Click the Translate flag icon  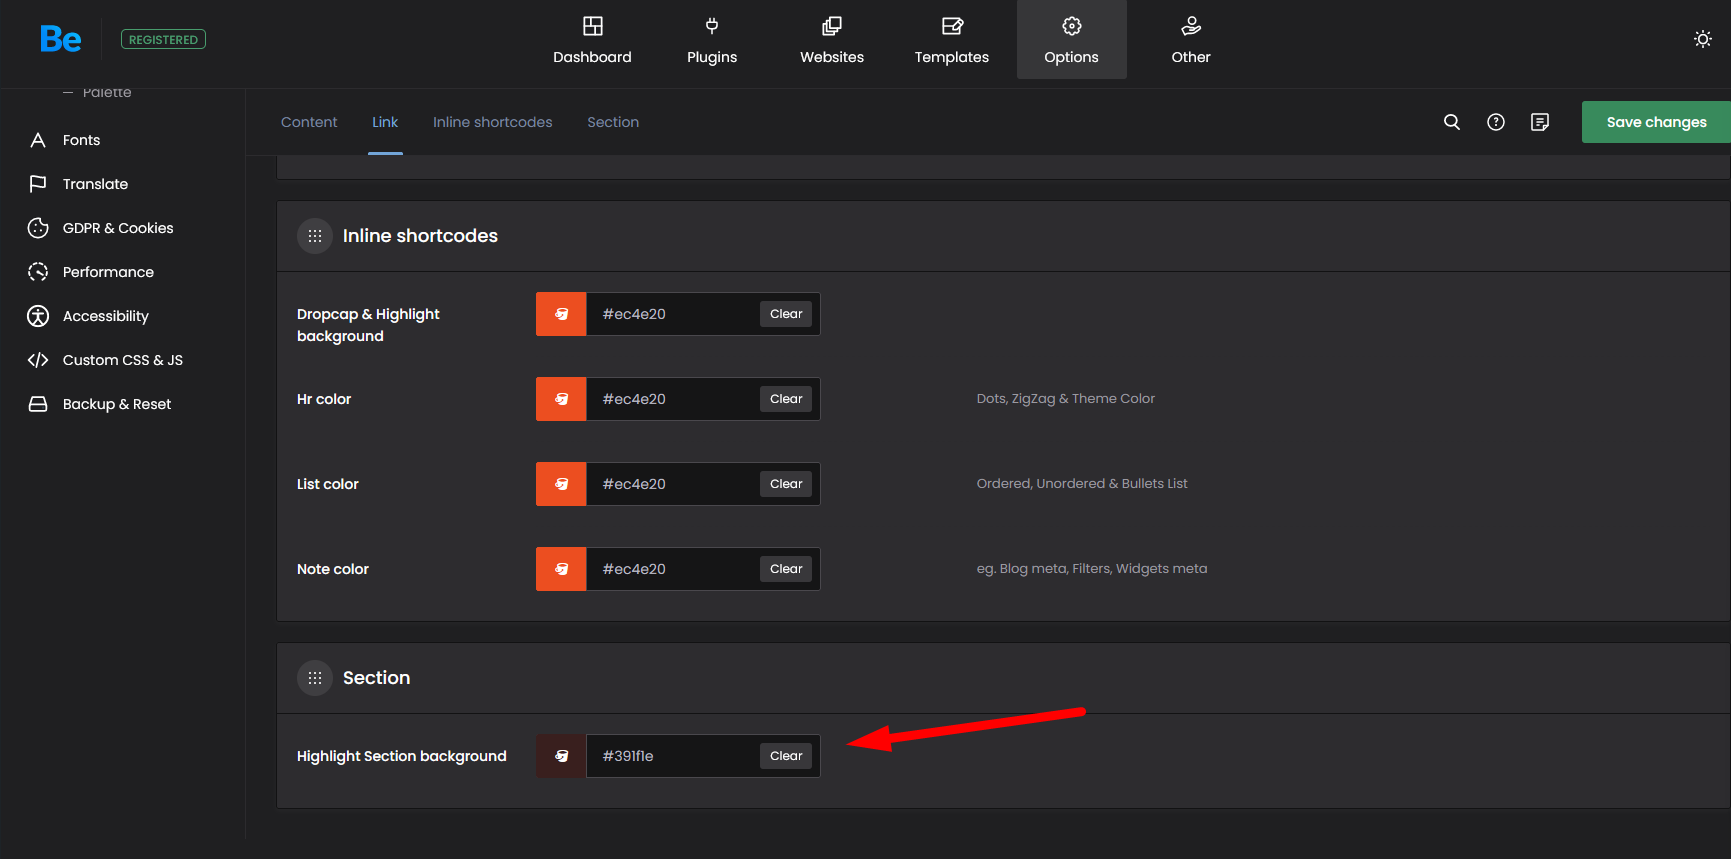point(38,184)
